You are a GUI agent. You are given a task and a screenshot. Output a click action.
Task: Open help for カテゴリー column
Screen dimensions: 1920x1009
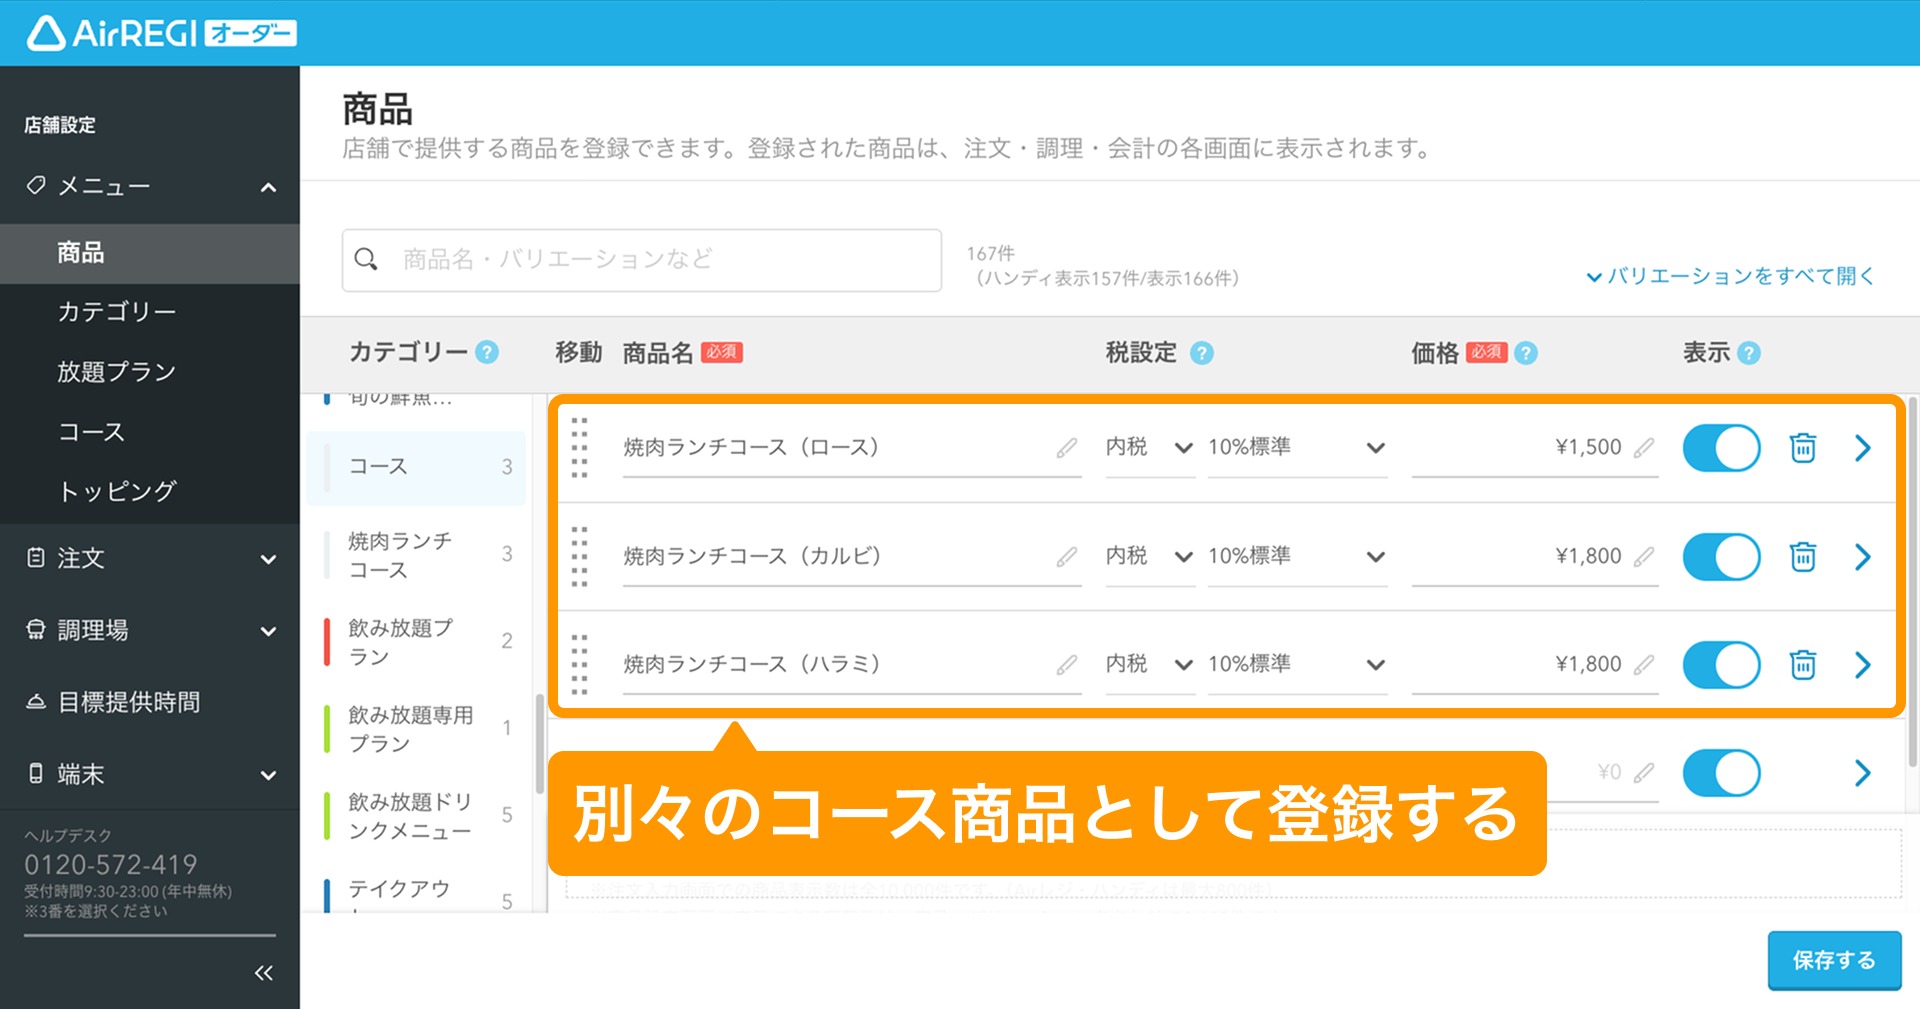[x=487, y=352]
